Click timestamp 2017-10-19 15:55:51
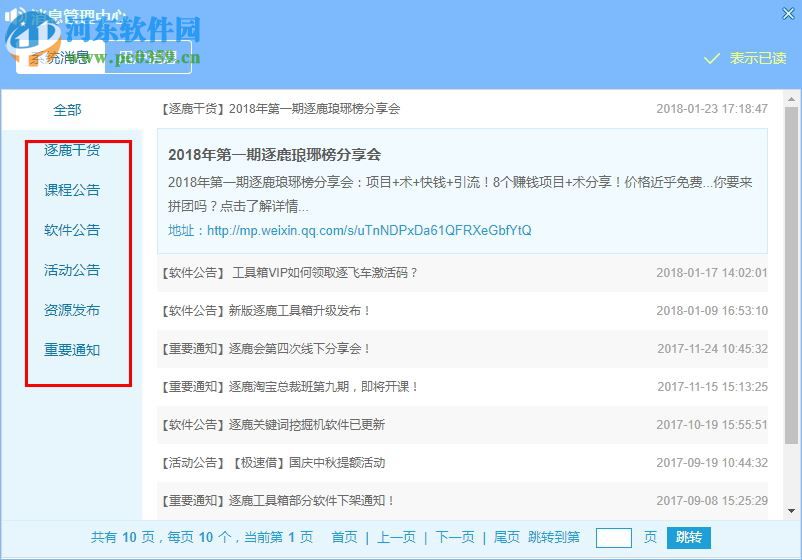Screen dimensions: 802x560 coord(712,424)
